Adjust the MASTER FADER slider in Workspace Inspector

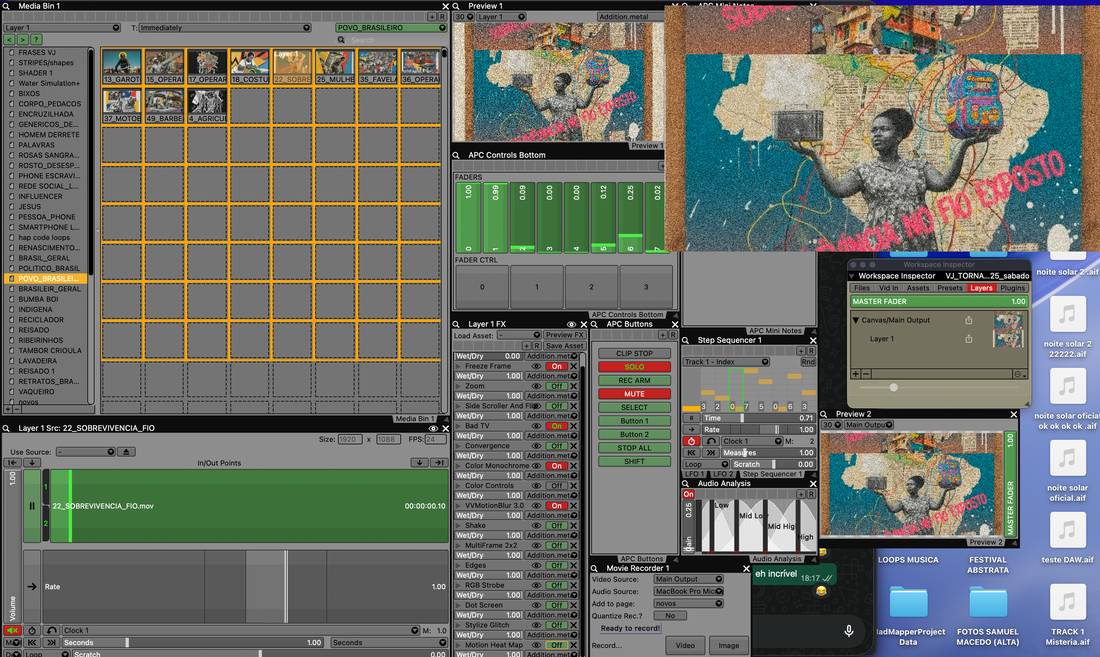pos(939,302)
